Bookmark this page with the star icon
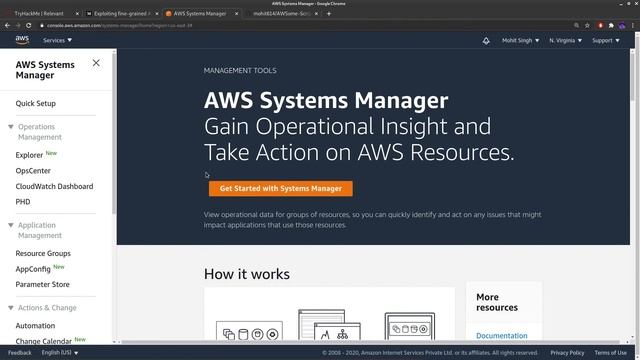 [587, 25]
